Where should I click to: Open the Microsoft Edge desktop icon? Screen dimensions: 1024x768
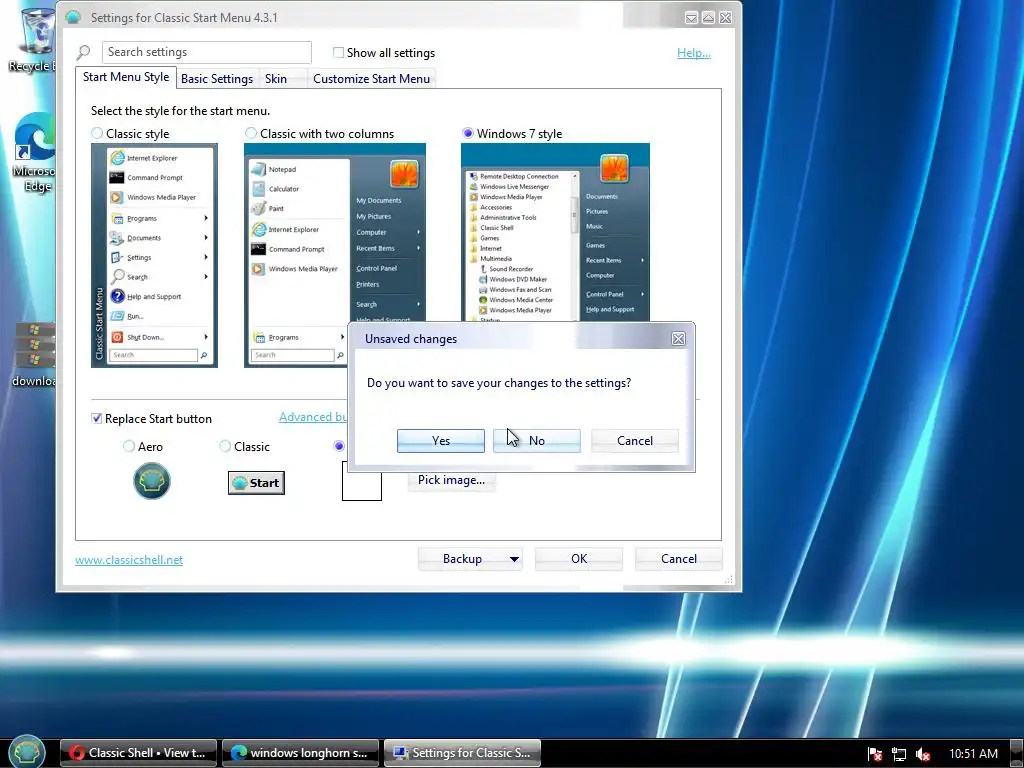click(34, 153)
